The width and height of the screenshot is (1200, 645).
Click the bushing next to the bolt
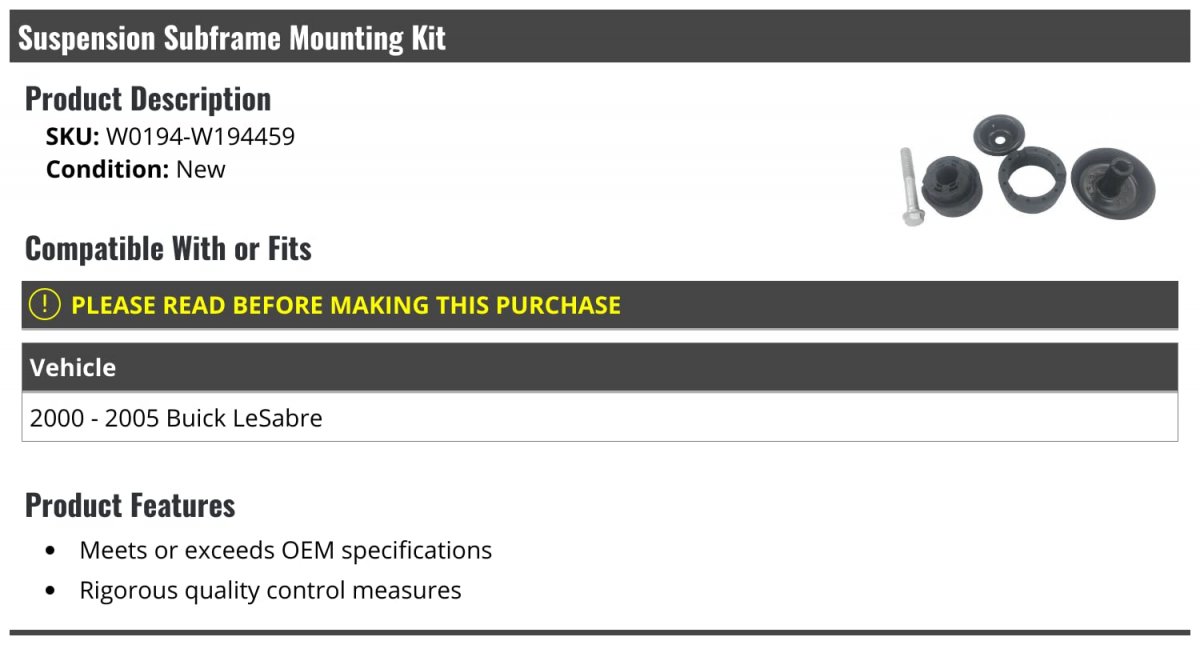pos(951,186)
